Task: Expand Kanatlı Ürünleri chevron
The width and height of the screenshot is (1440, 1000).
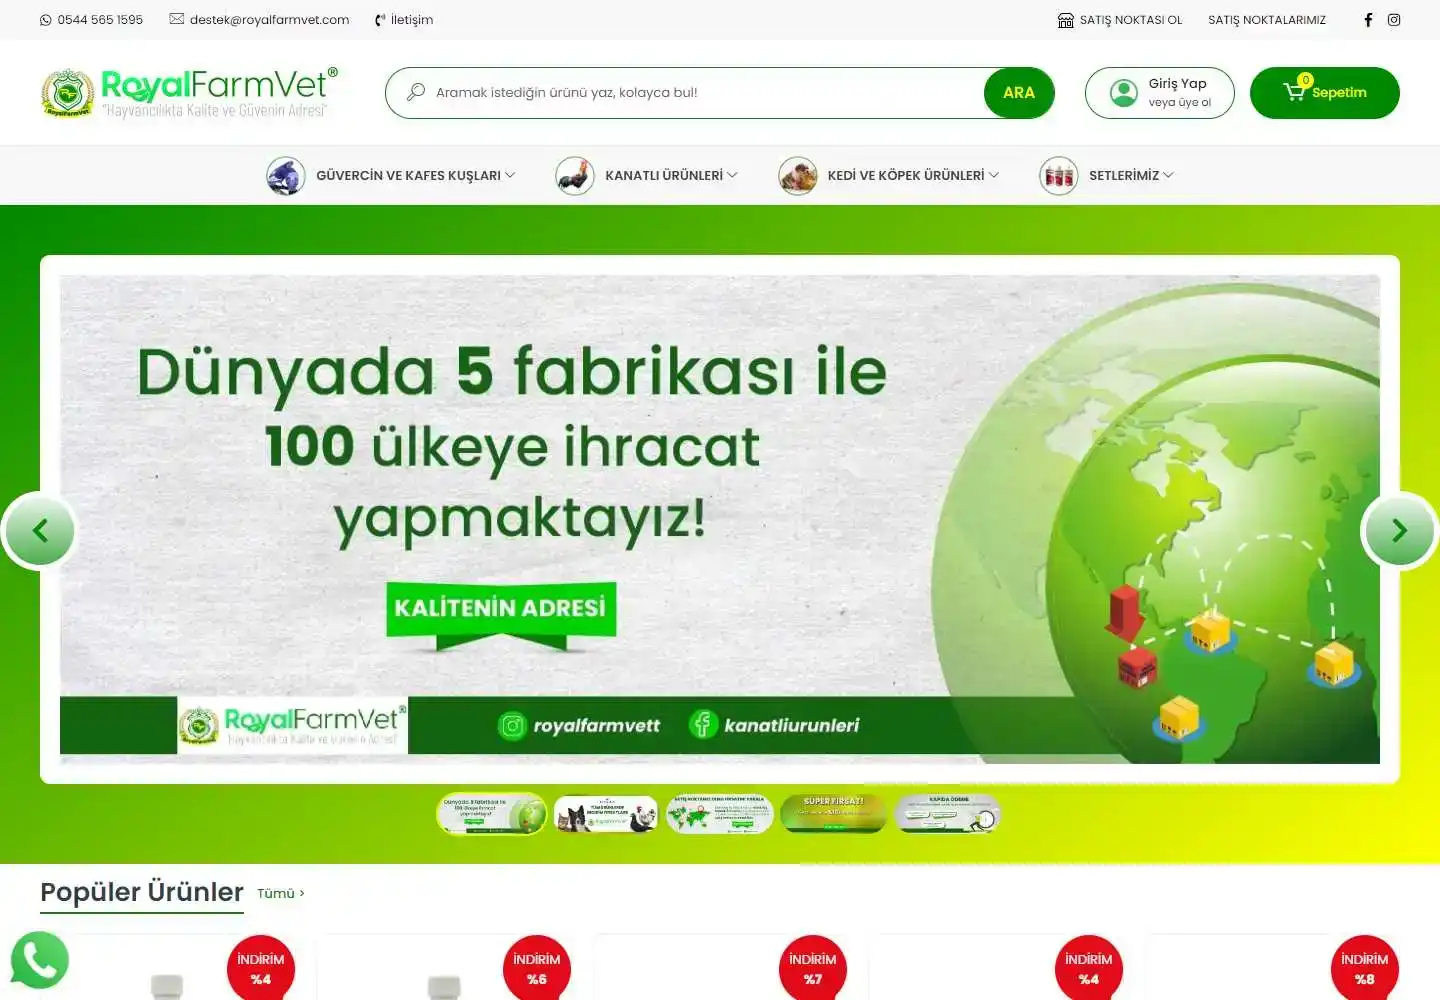Action: 732,175
